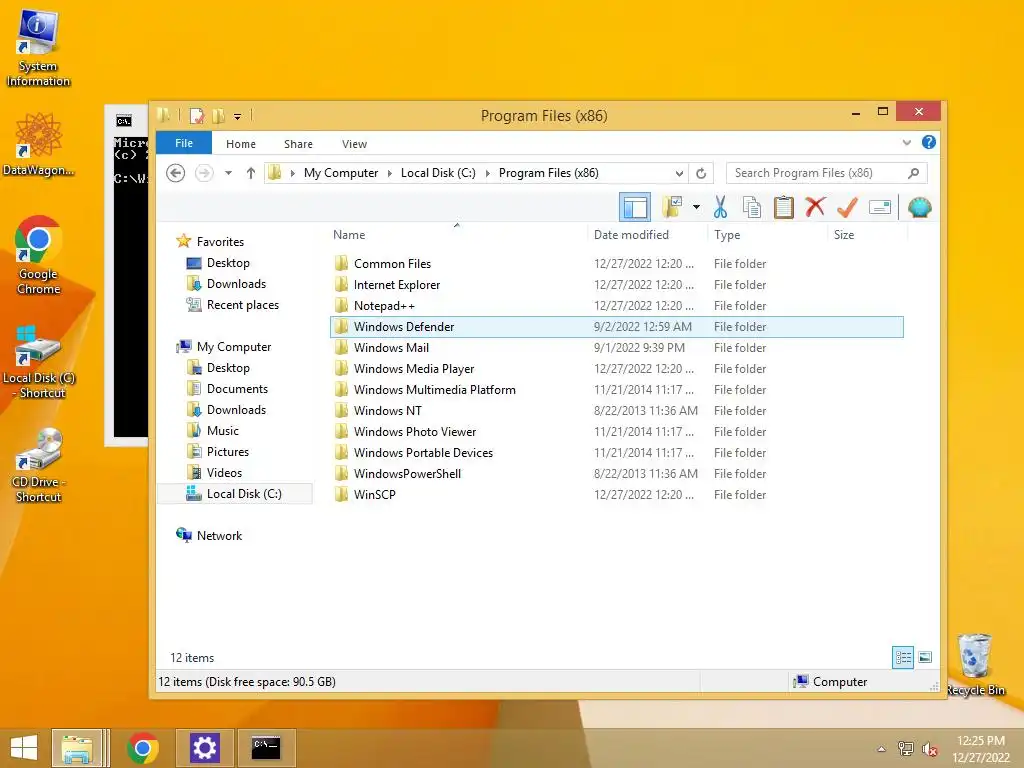Go back with the Back arrow button
The image size is (1024, 768).
click(175, 173)
